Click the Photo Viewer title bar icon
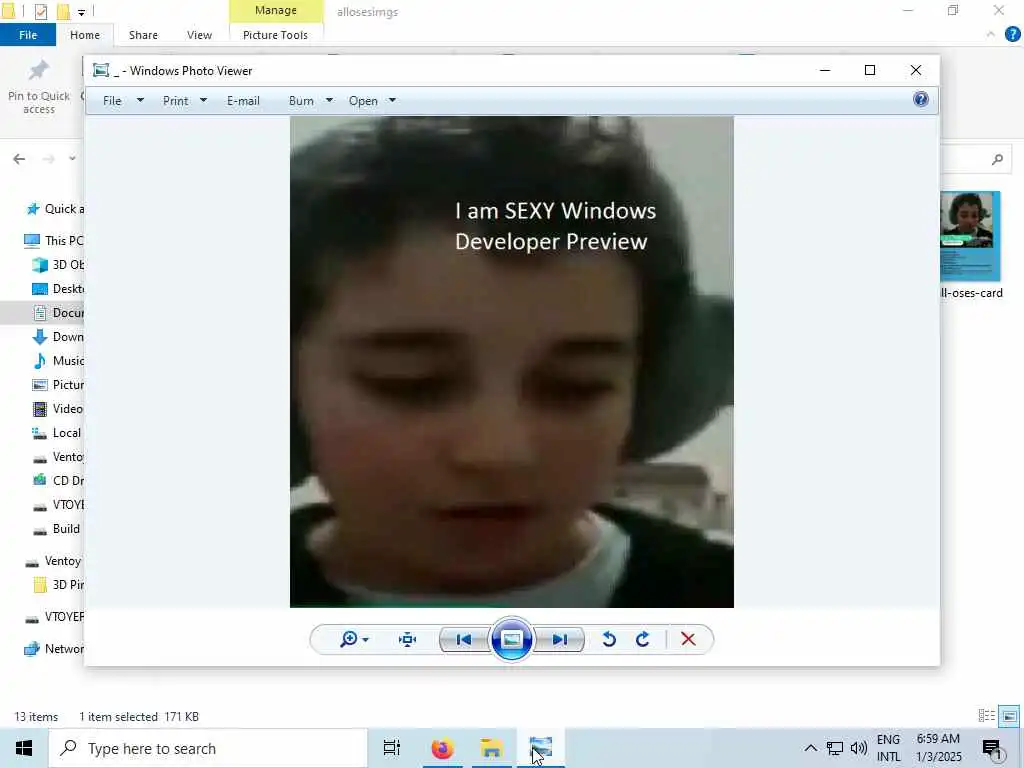 click(x=101, y=71)
